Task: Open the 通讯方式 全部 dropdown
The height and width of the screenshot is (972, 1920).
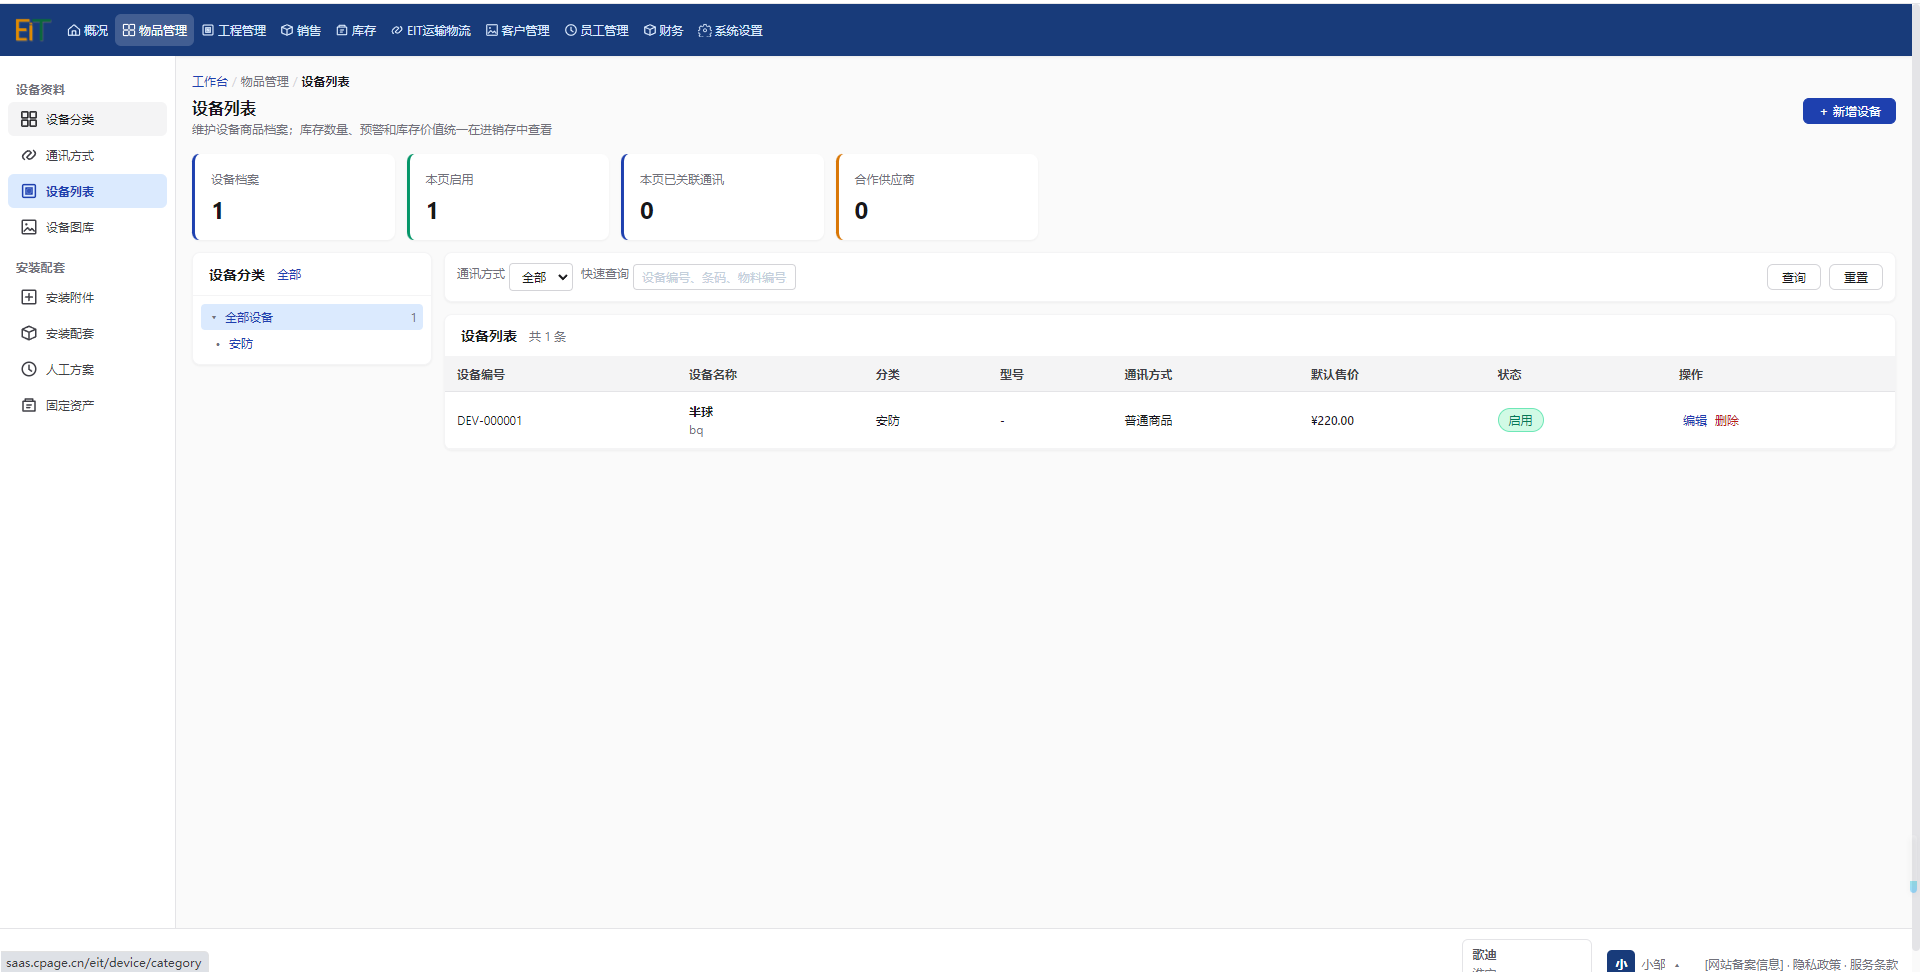Action: click(x=541, y=277)
